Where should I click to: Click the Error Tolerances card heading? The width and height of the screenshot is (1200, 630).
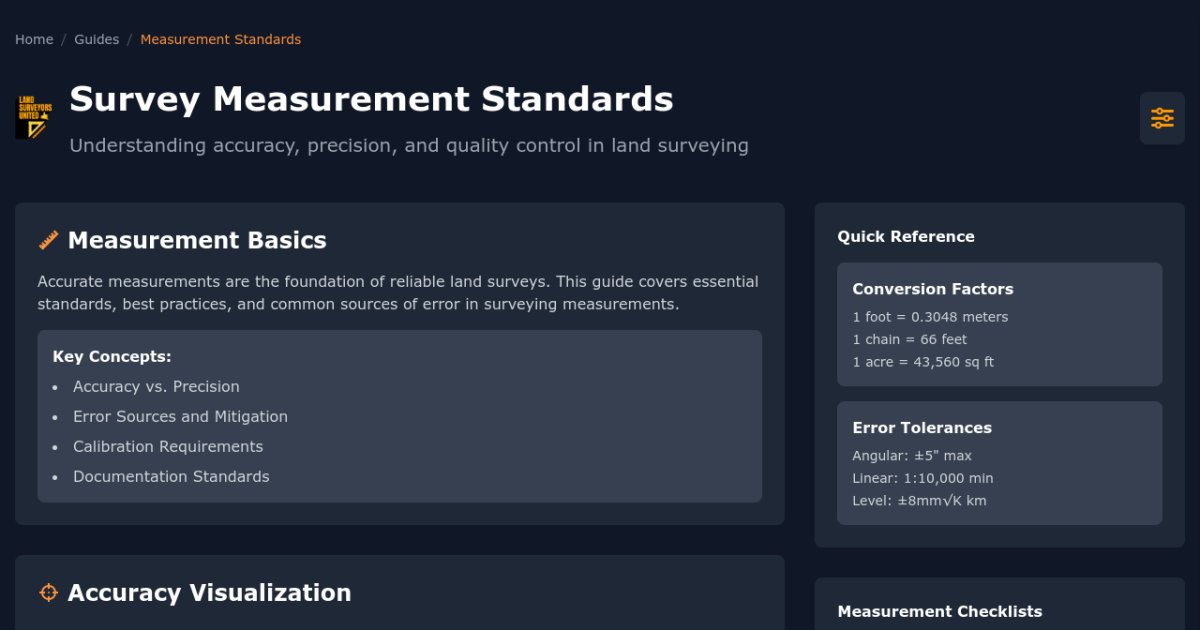pyautogui.click(x=921, y=428)
